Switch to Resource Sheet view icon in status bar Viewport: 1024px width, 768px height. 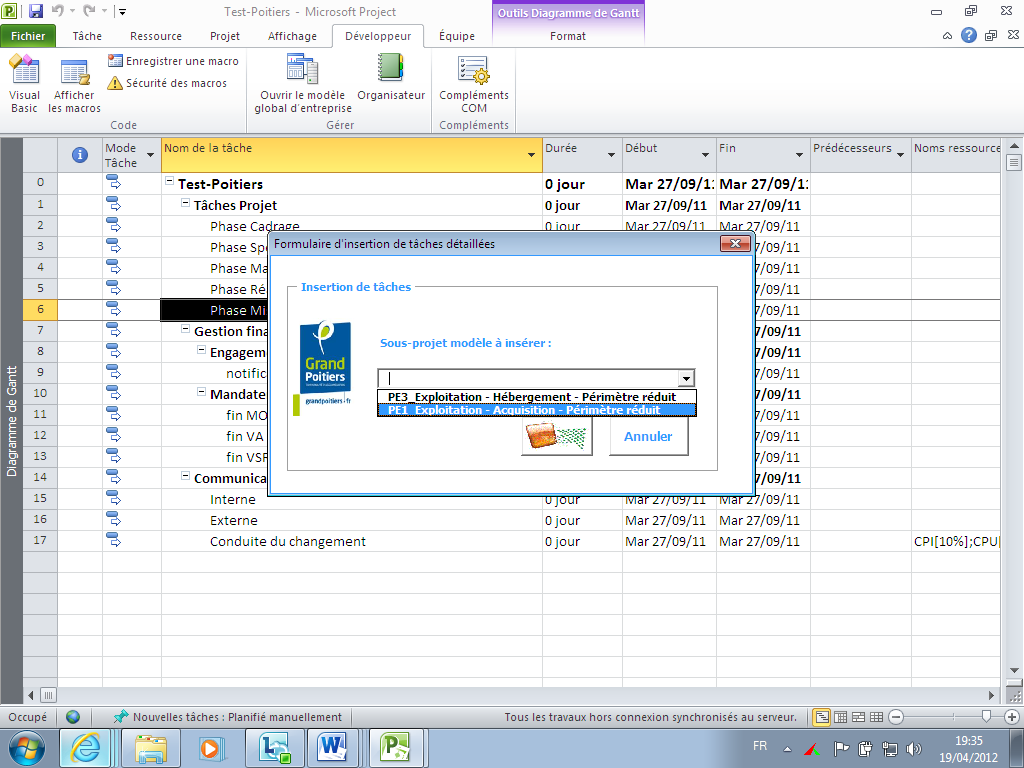876,717
